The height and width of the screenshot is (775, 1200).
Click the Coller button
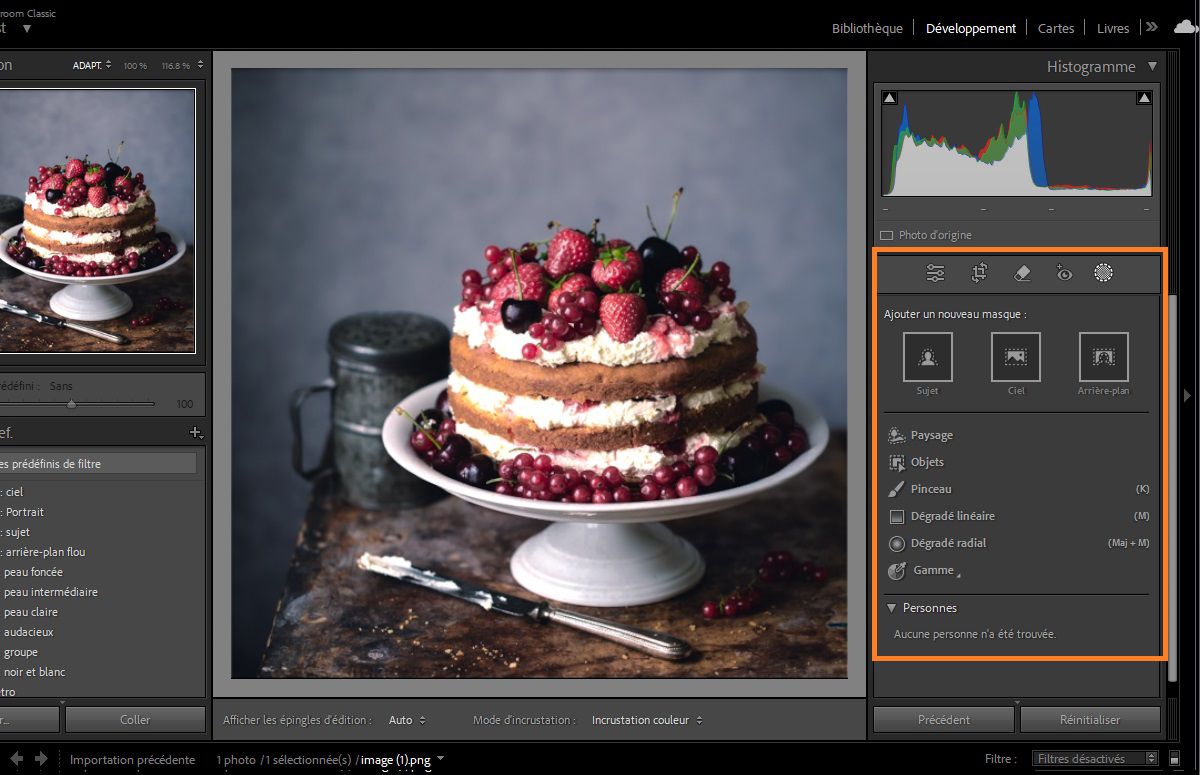(135, 719)
